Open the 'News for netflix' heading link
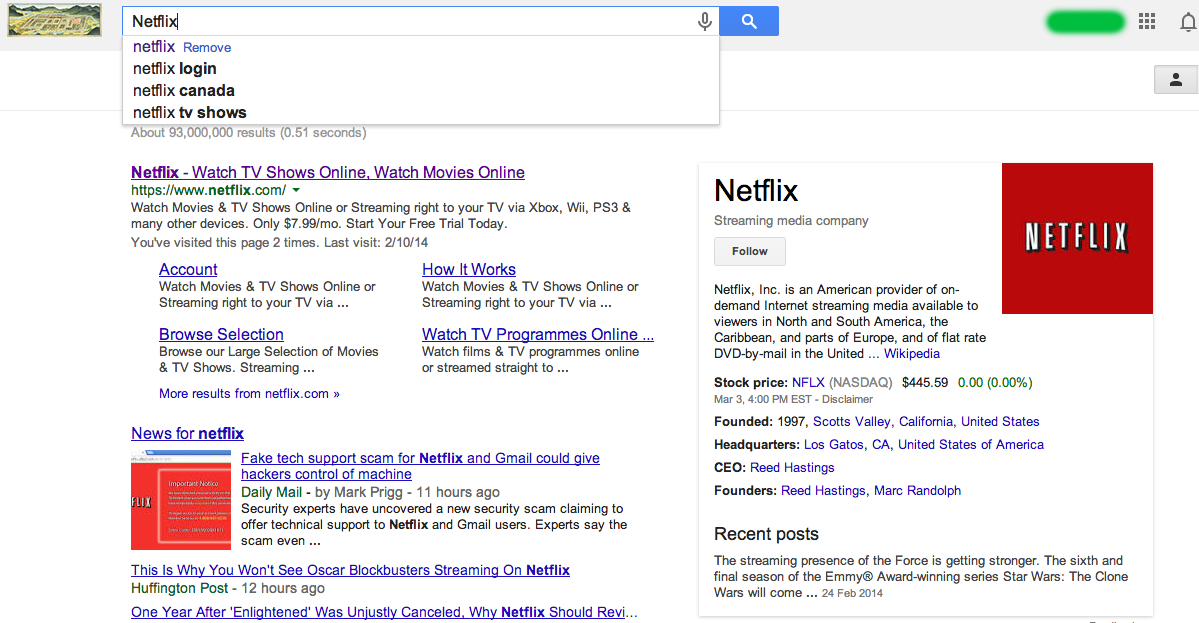Image resolution: width=1199 pixels, height=623 pixels. click(x=187, y=434)
